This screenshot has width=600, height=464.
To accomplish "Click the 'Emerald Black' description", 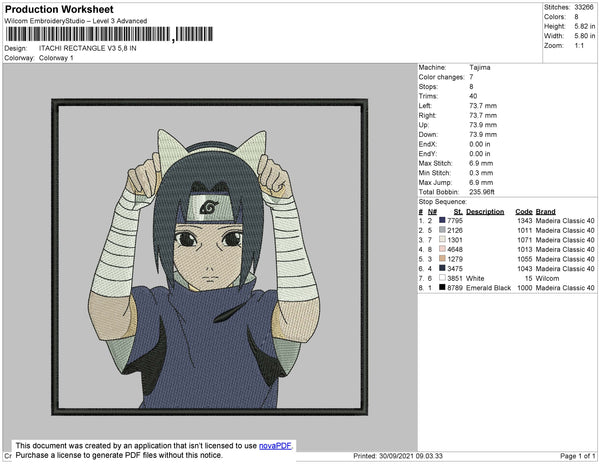I will point(488,288).
